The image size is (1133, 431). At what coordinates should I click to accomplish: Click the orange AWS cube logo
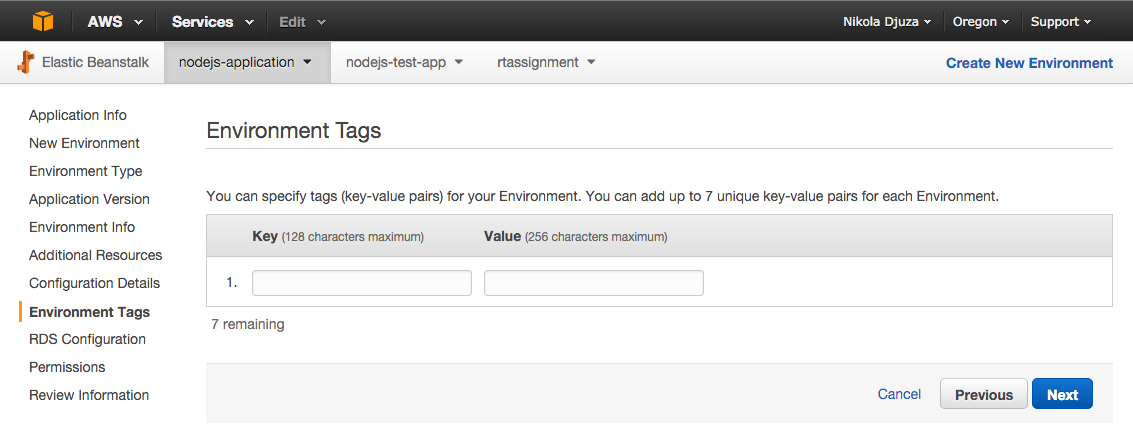[43, 22]
